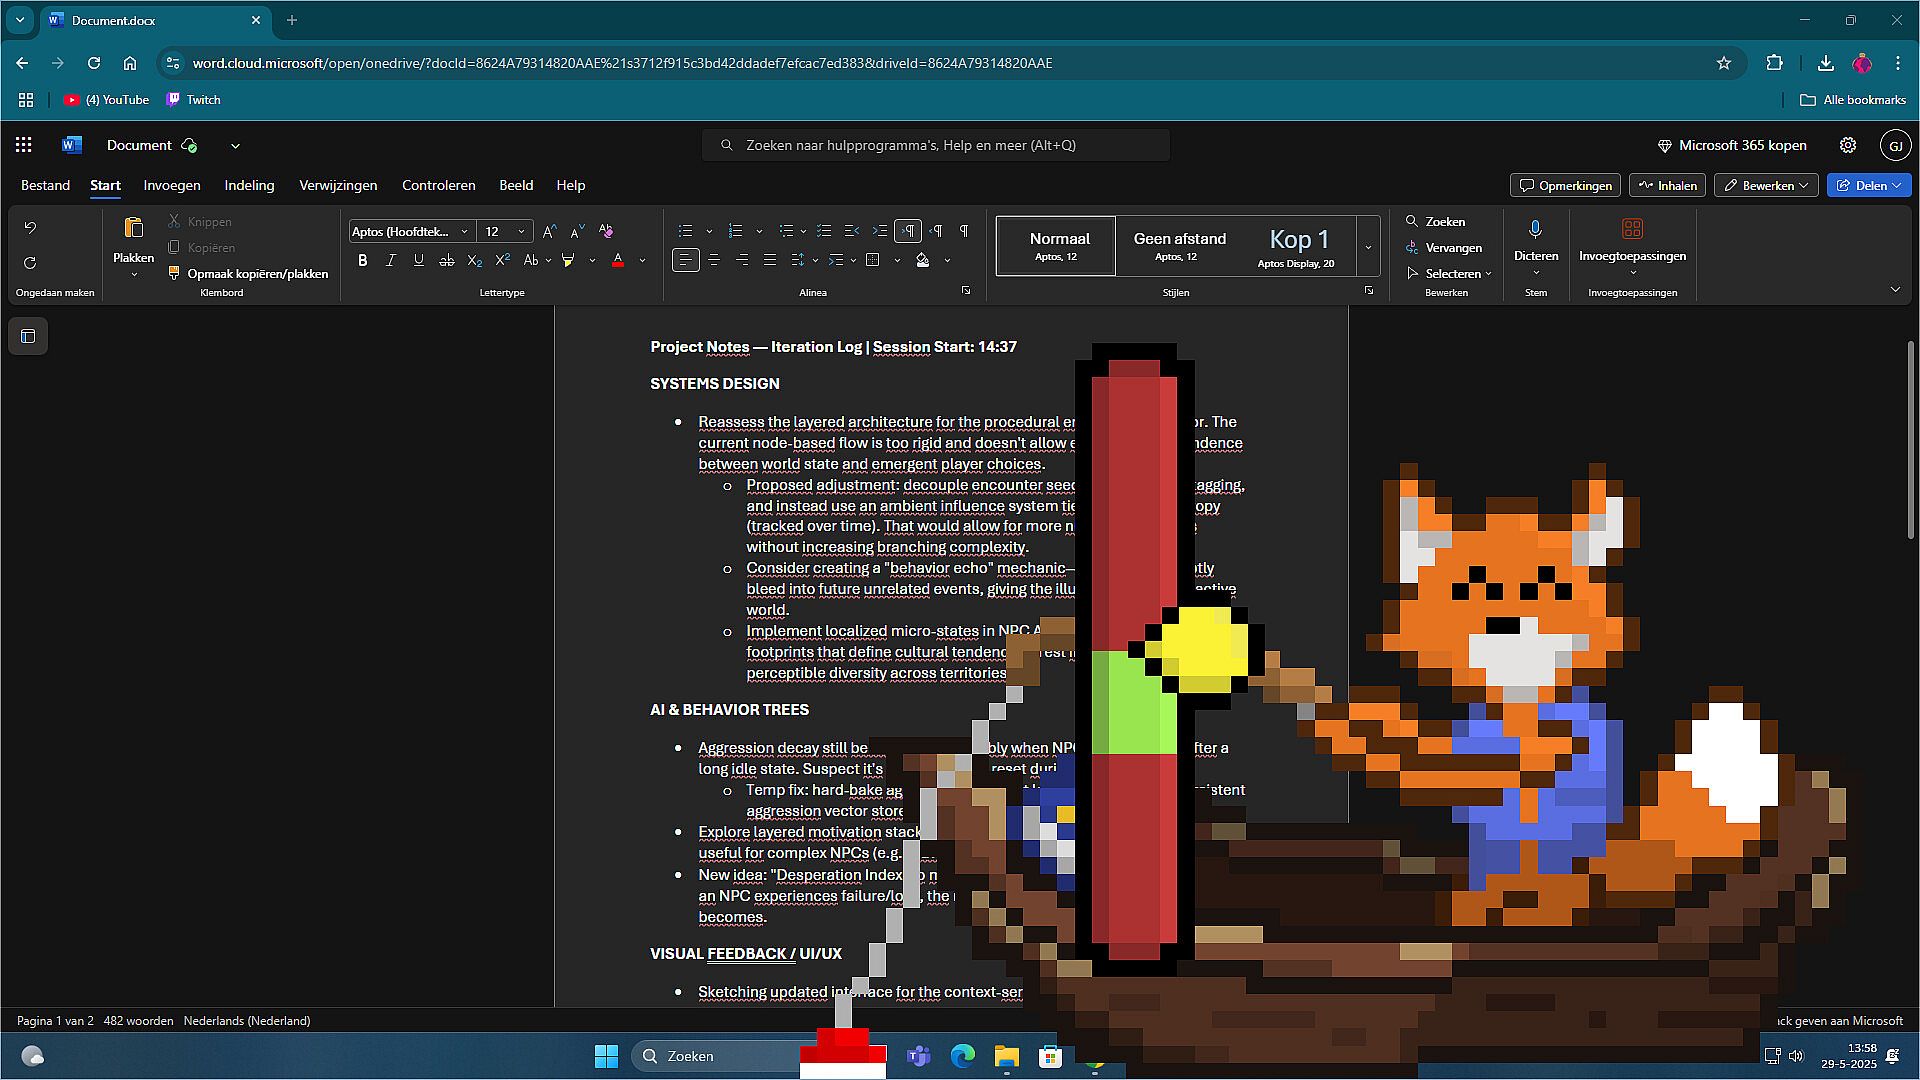The height and width of the screenshot is (1080, 1920).
Task: Toggle underline formatting
Action: [419, 260]
